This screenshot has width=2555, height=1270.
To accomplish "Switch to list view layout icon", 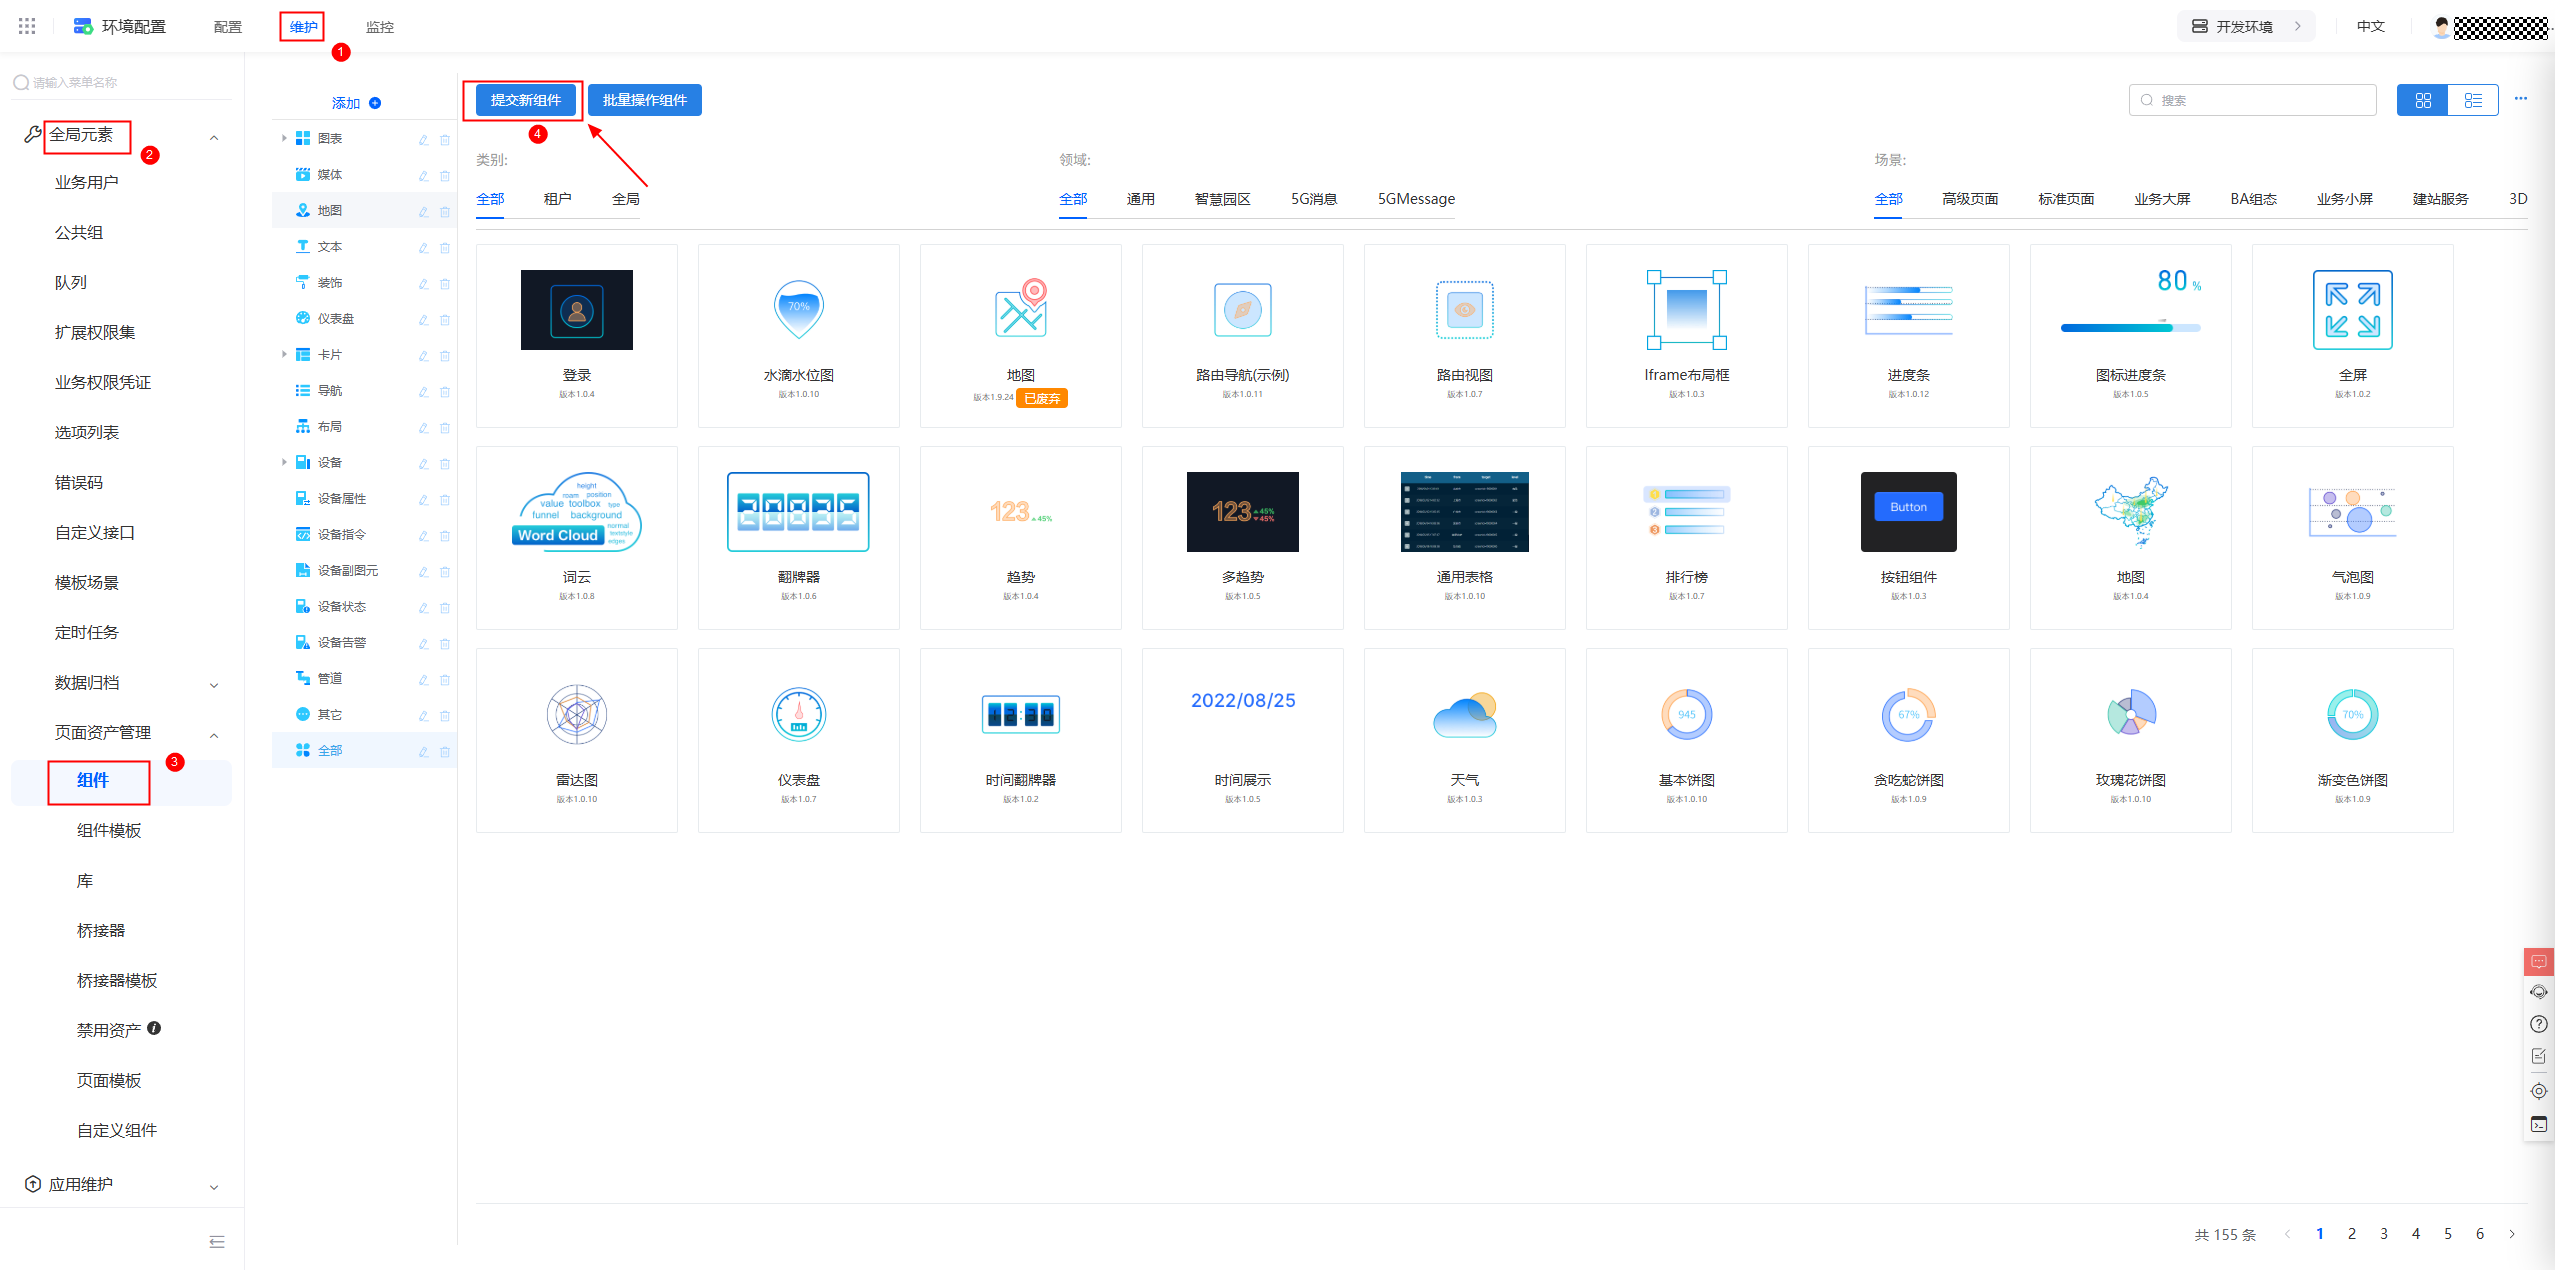I will tap(2472, 100).
